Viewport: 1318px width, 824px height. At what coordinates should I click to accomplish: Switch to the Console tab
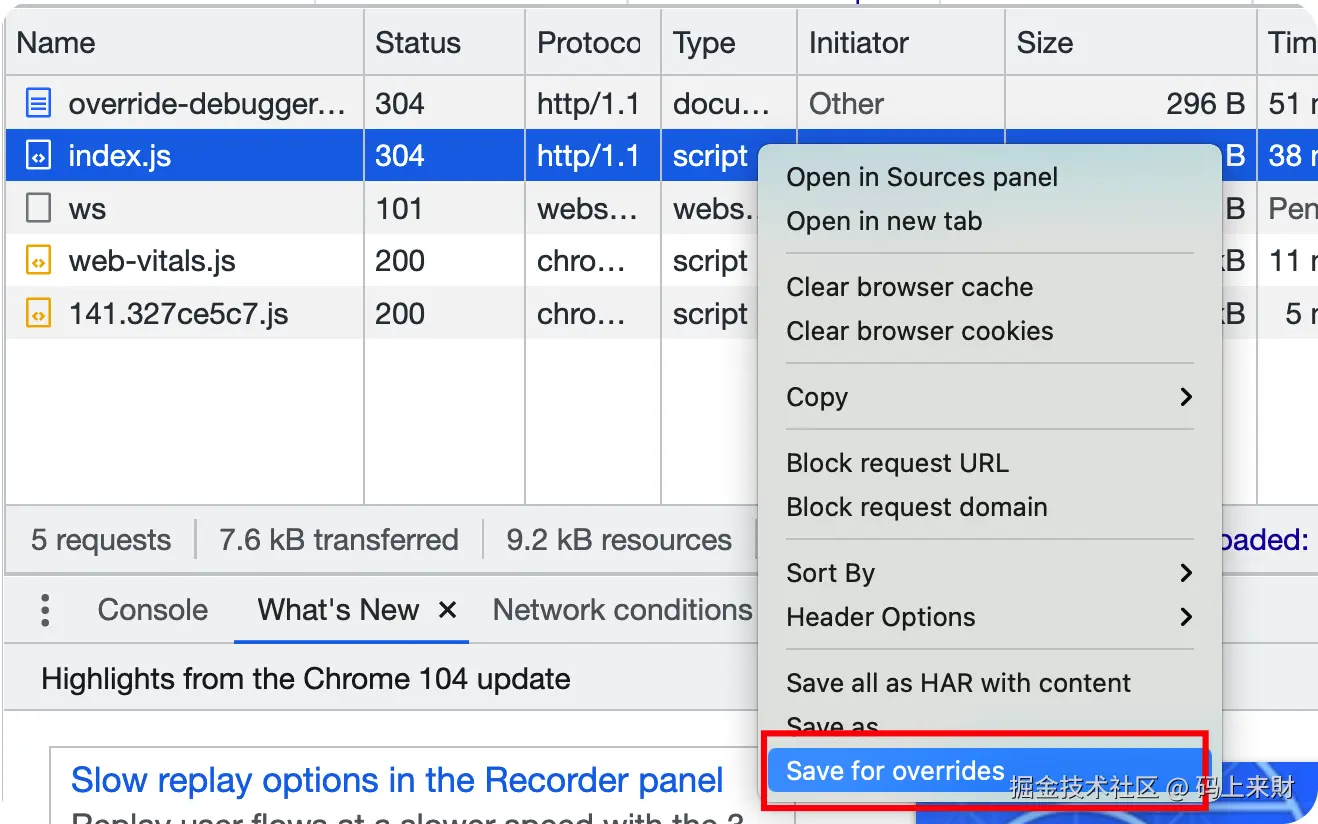click(x=153, y=610)
